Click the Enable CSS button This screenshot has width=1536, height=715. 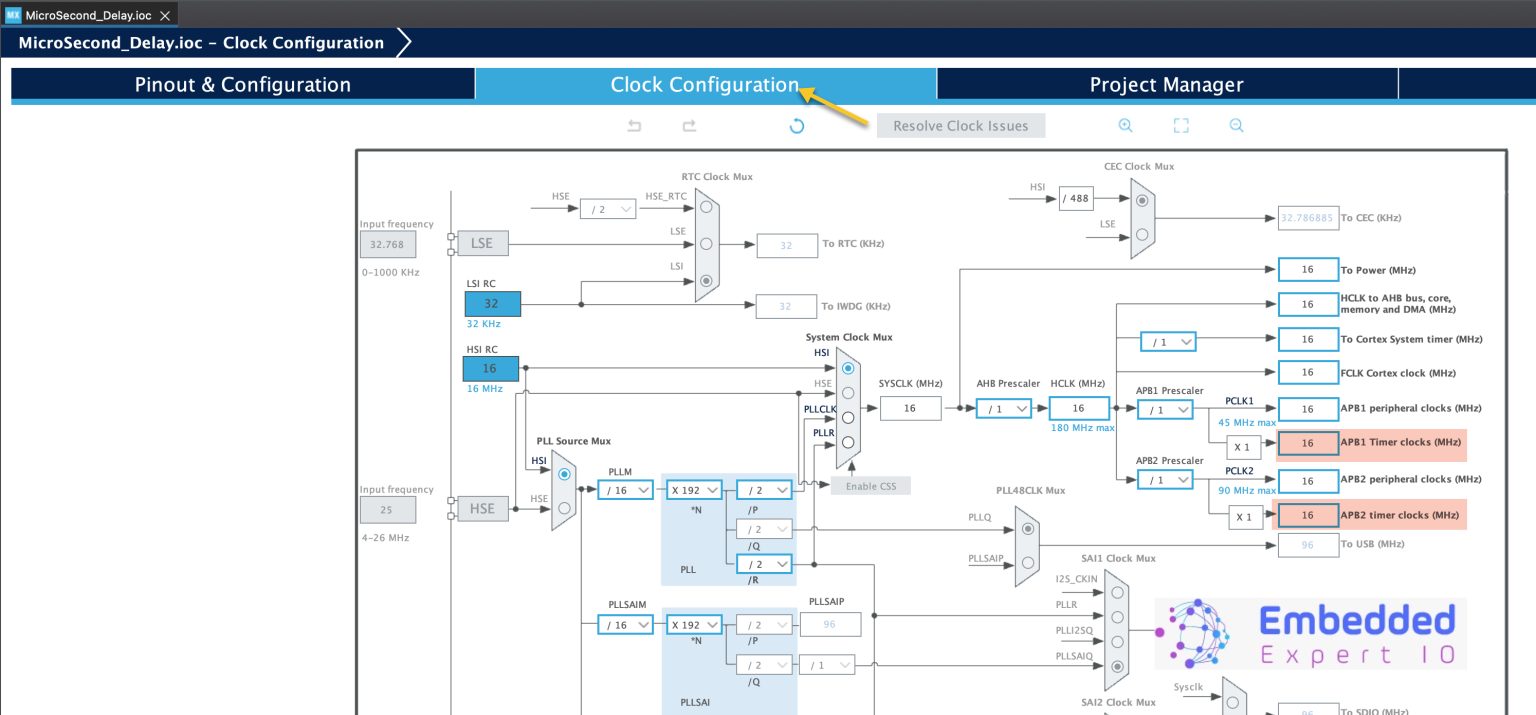click(870, 485)
